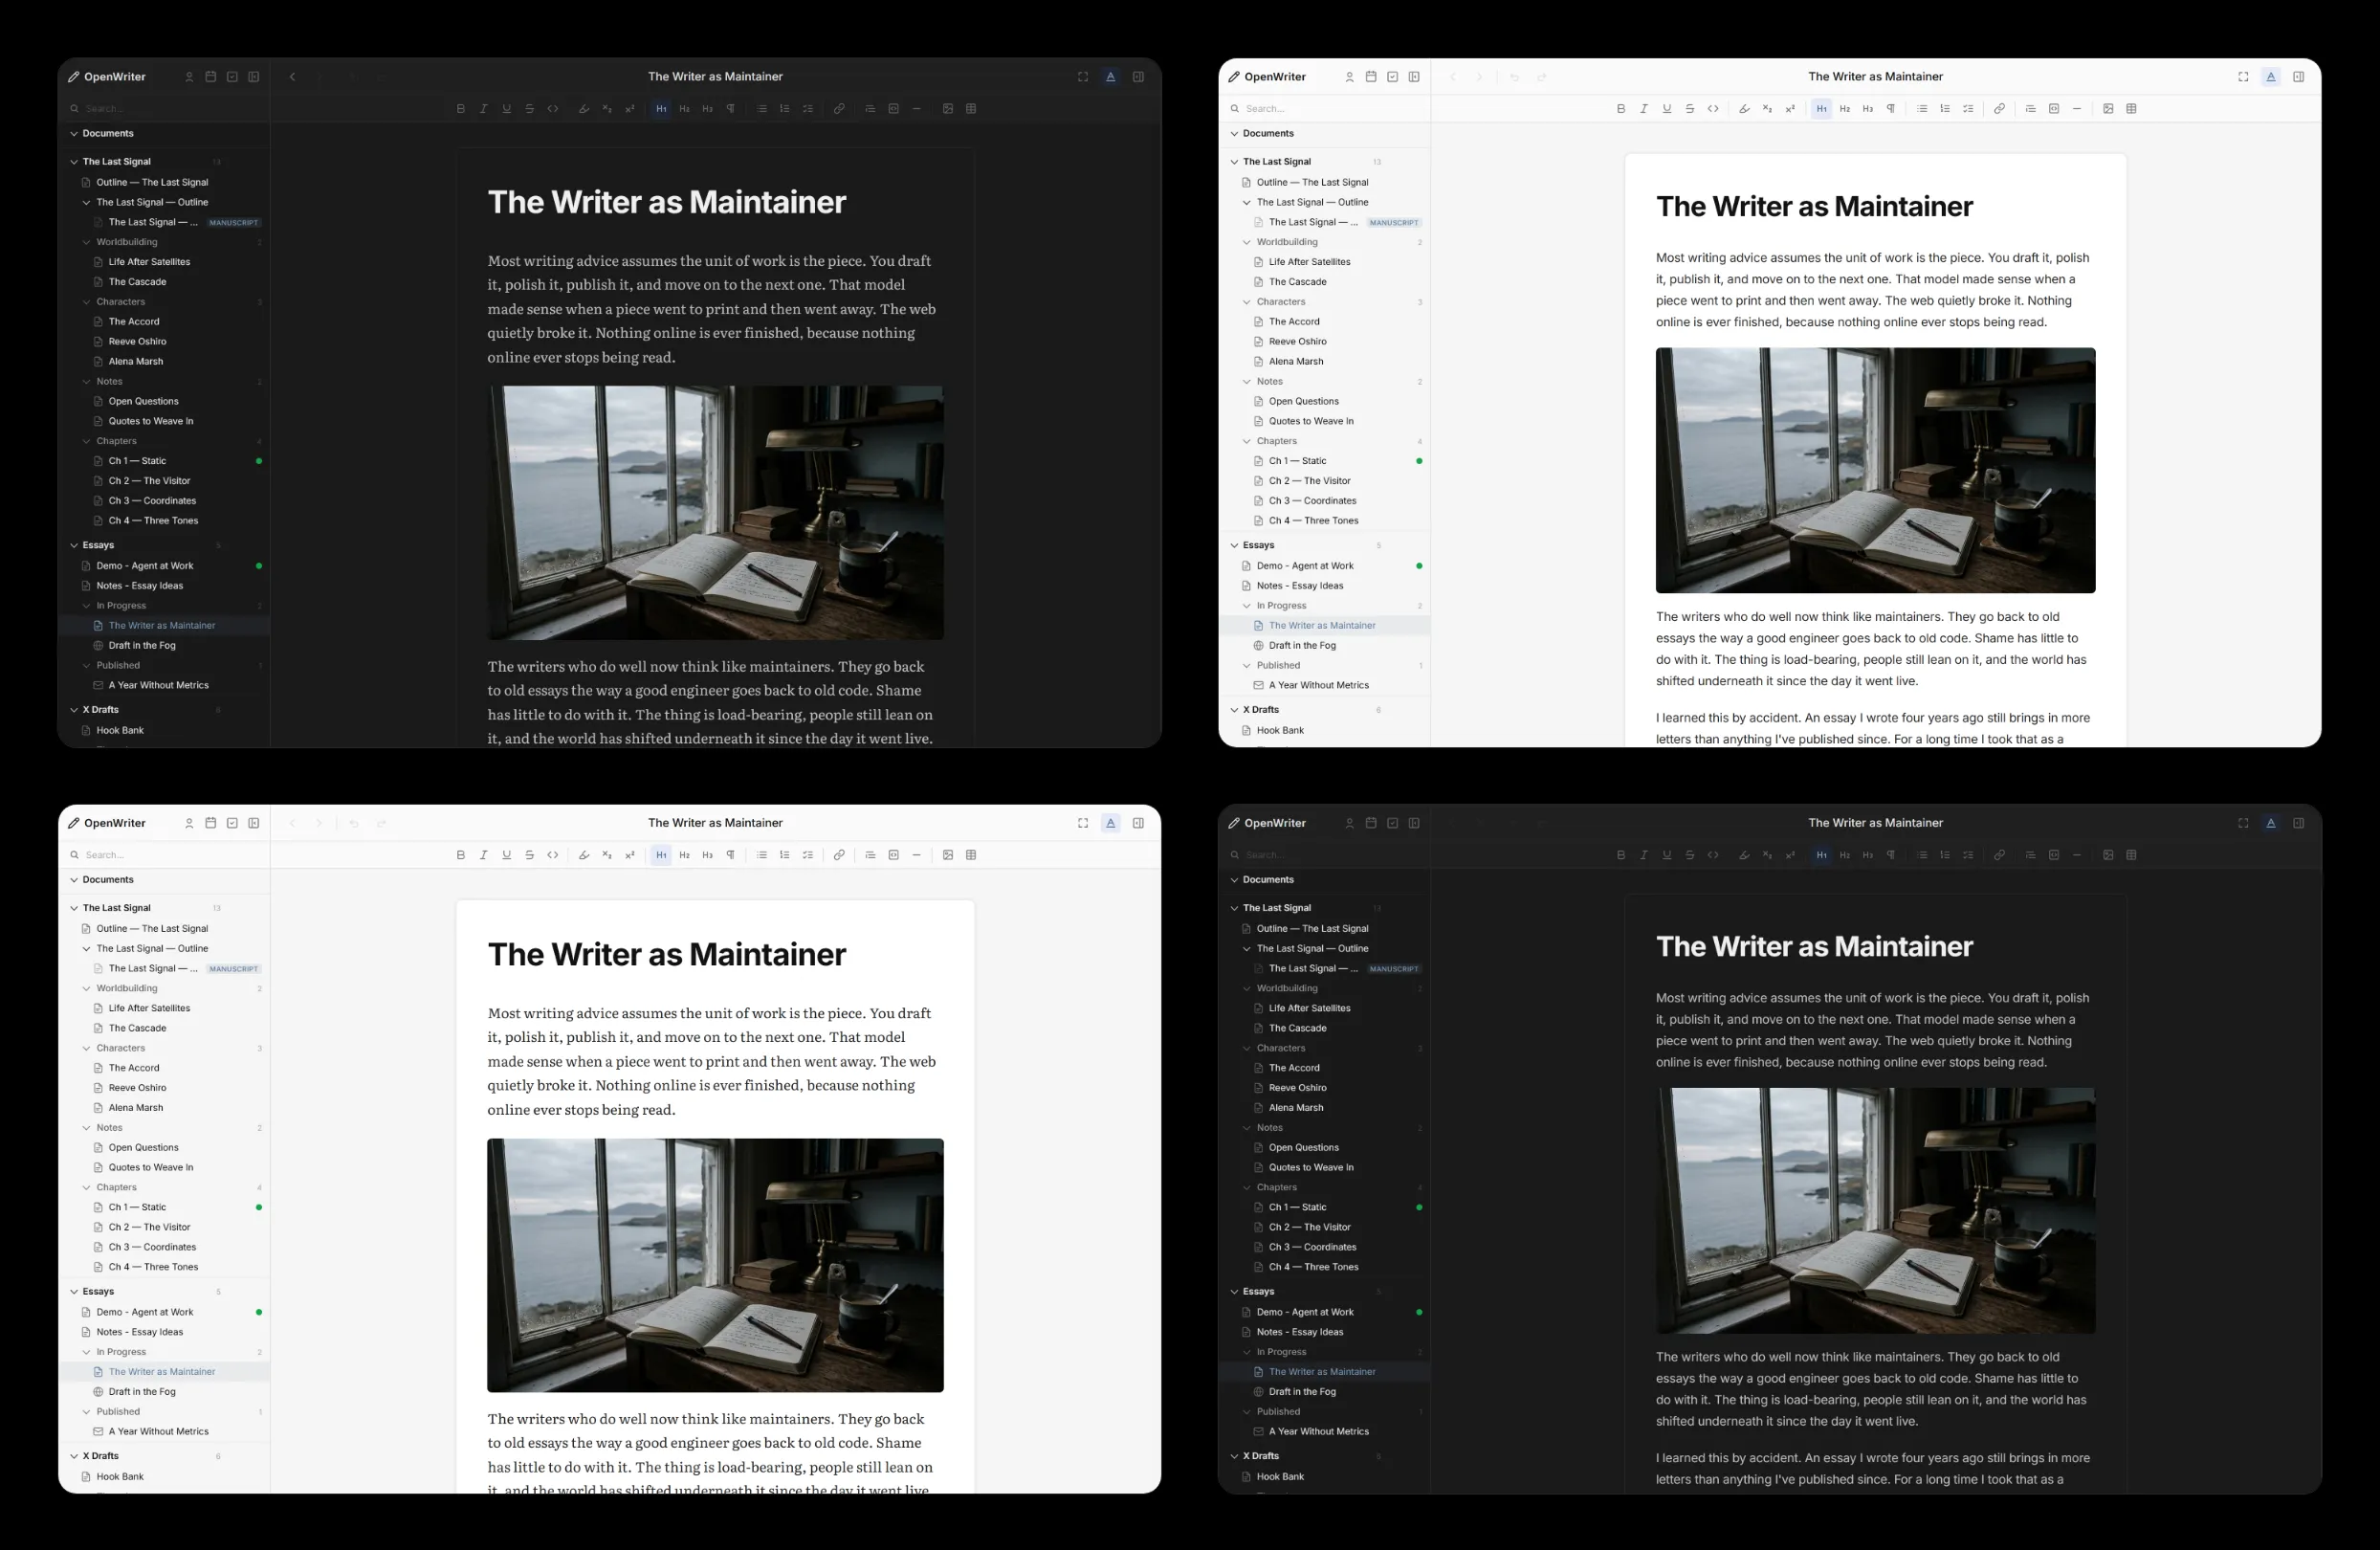Screen dimensions: 2380x1550
Task: Set Heading 3 in the bottom-left light window
Action: coord(708,855)
